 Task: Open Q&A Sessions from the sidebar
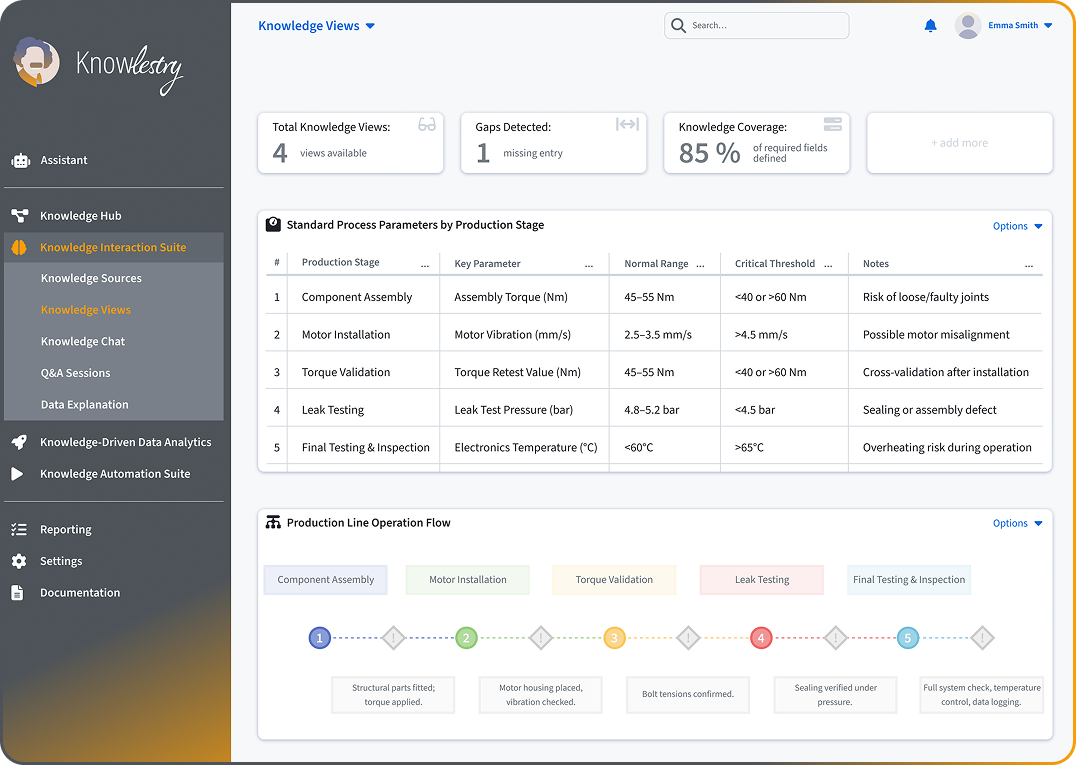75,373
